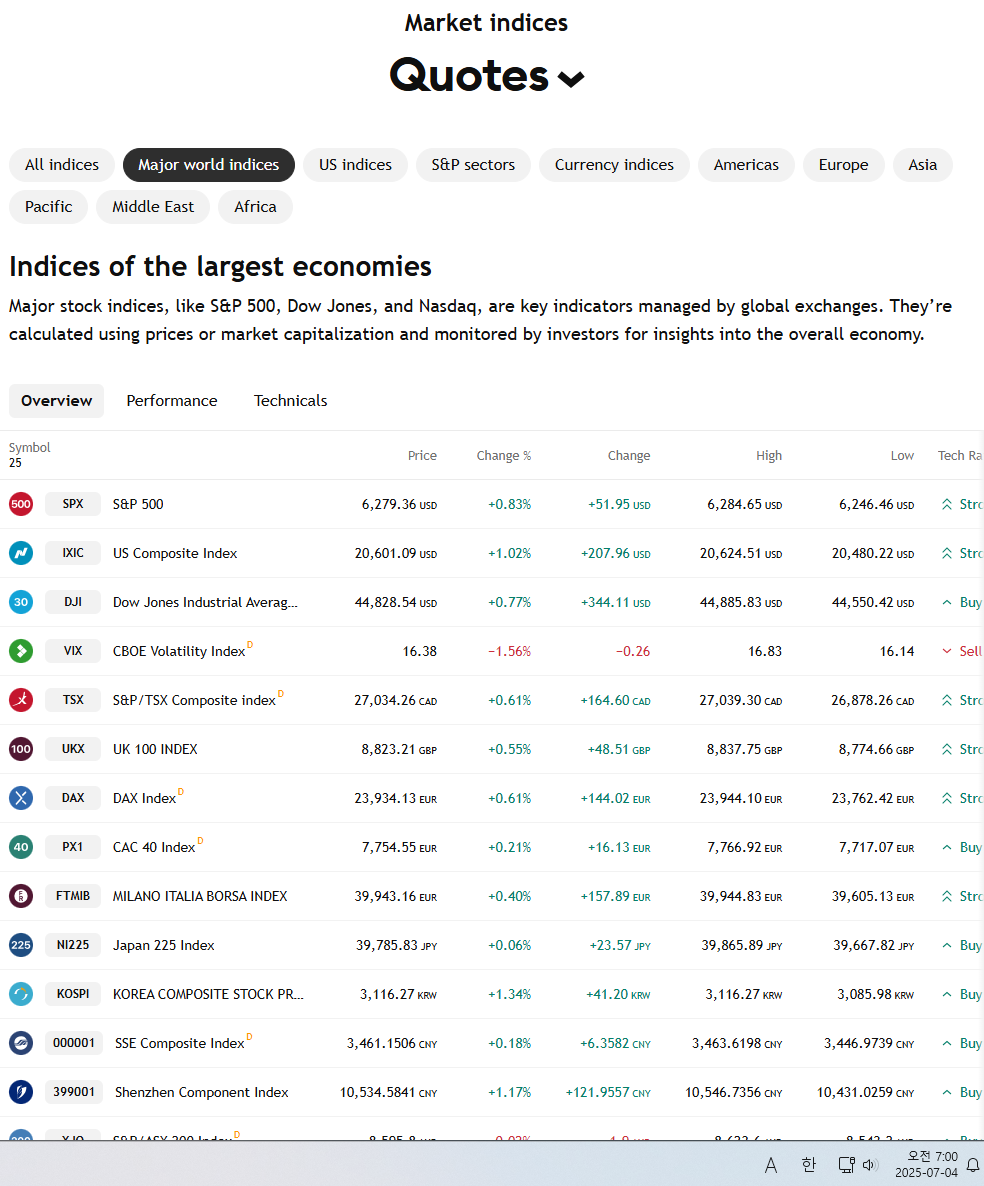
Task: Open the IXIC ticker symbol link
Action: pyautogui.click(x=73, y=553)
